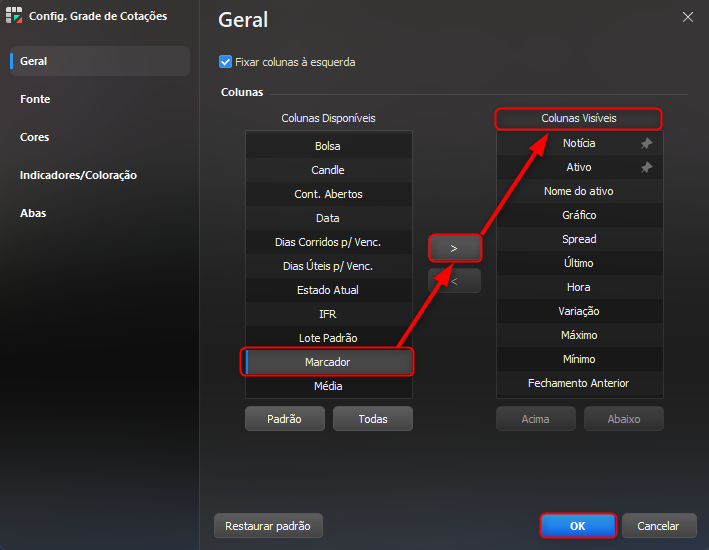Open the Fonte settings section
The image size is (709, 550).
pyautogui.click(x=100, y=99)
